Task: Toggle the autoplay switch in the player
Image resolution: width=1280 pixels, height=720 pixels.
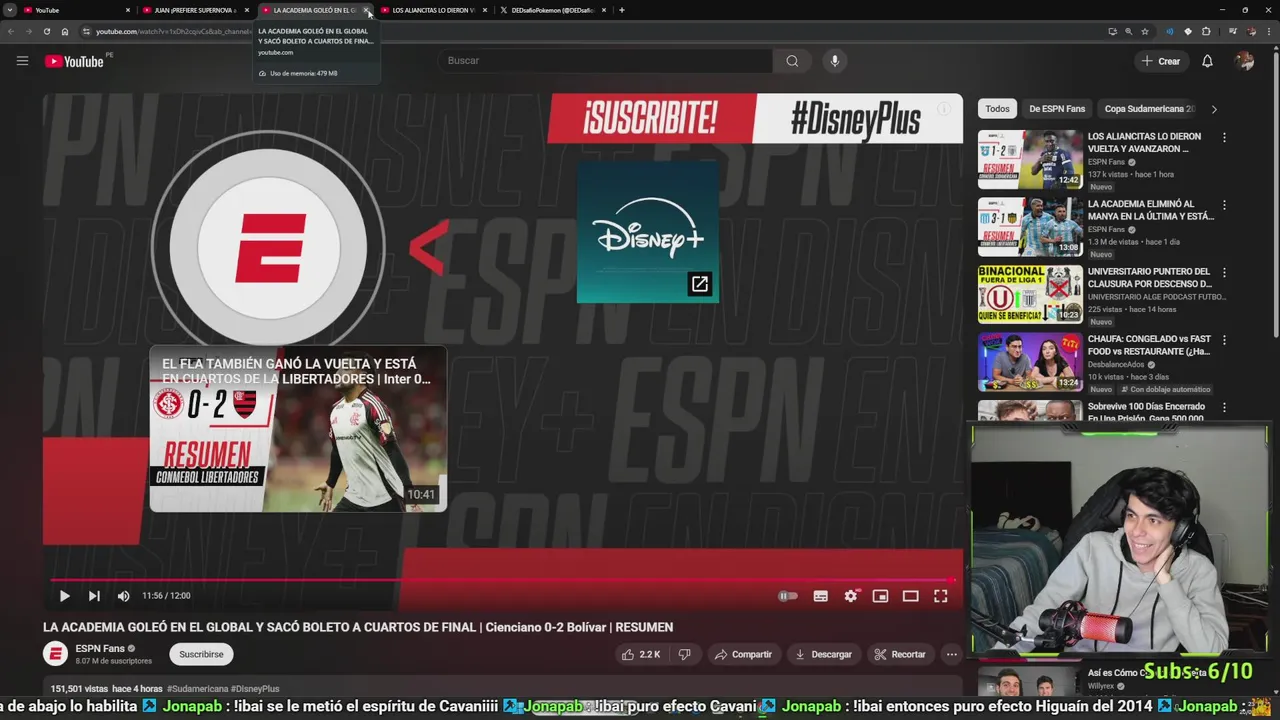Action: coord(788,596)
